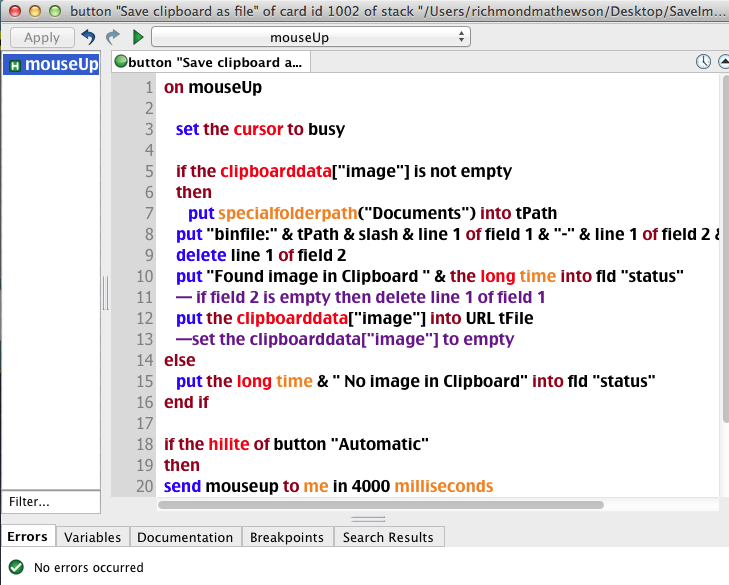Screen dimensions: 729x585
Task: Click the green checkmark icon in Errors pane
Action: click(x=16, y=567)
